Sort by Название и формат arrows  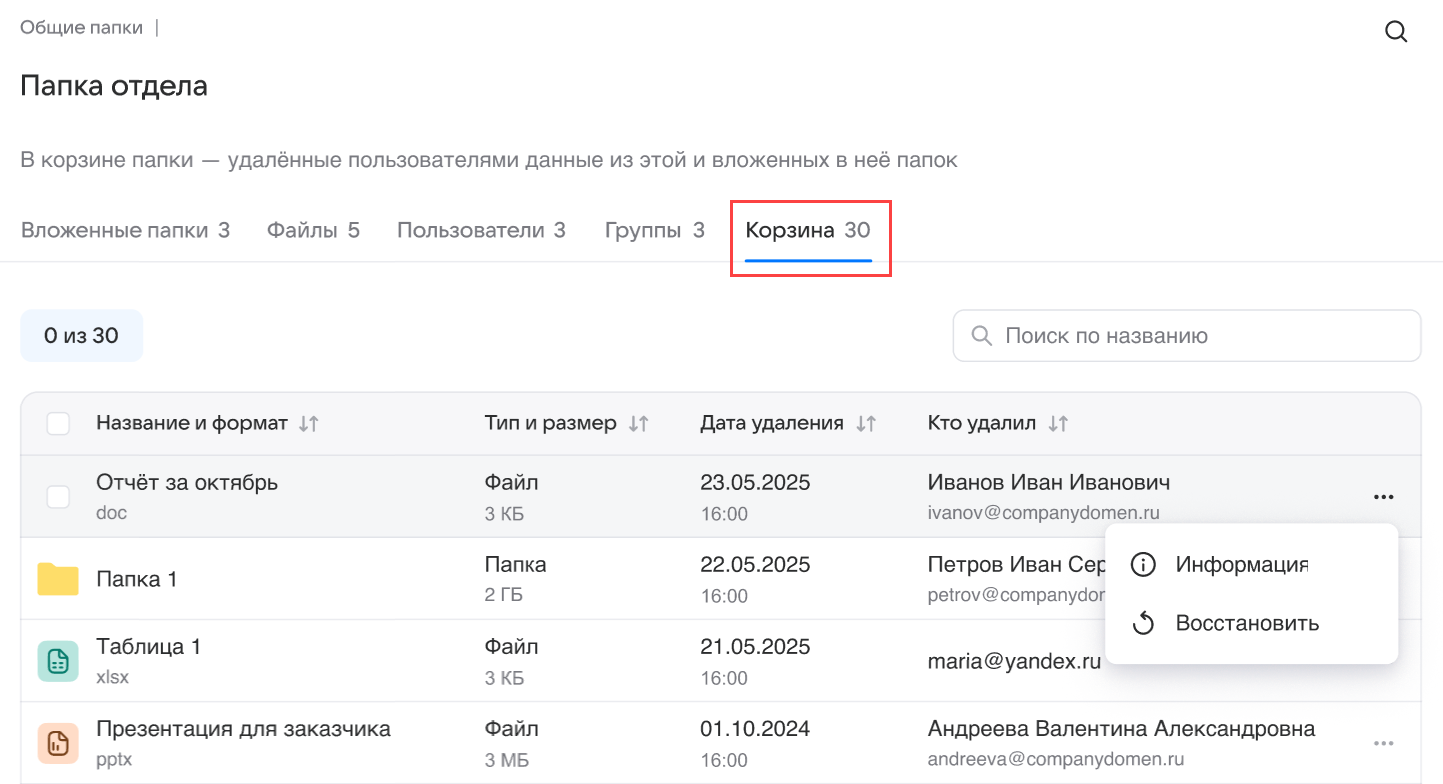point(309,424)
